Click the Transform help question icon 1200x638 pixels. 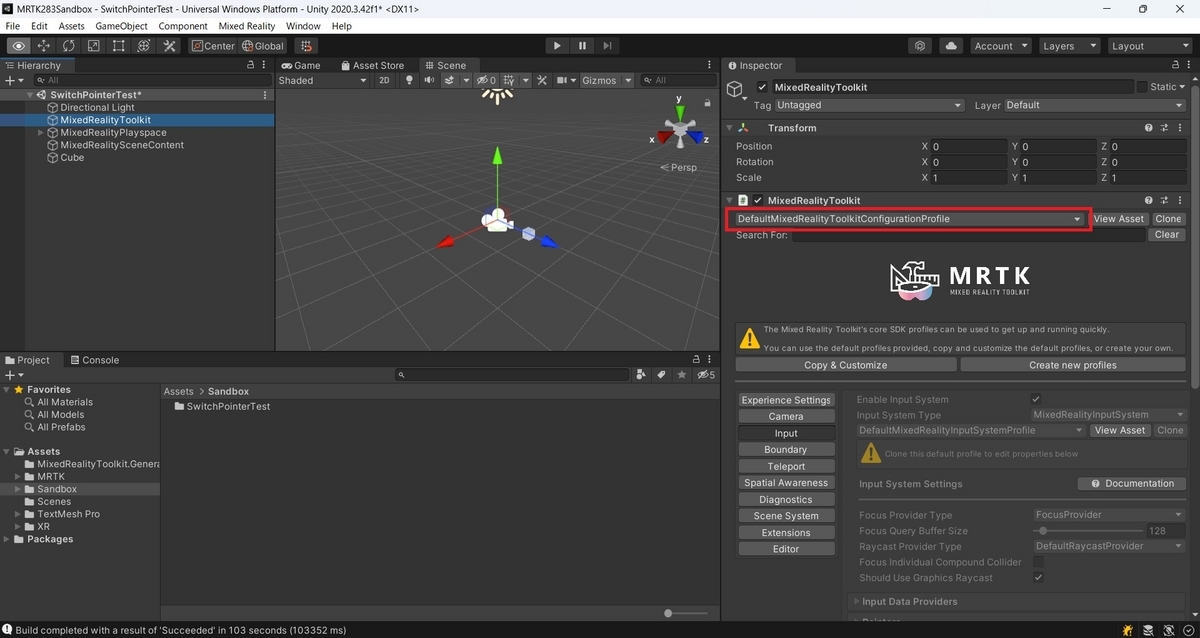[x=1150, y=128]
